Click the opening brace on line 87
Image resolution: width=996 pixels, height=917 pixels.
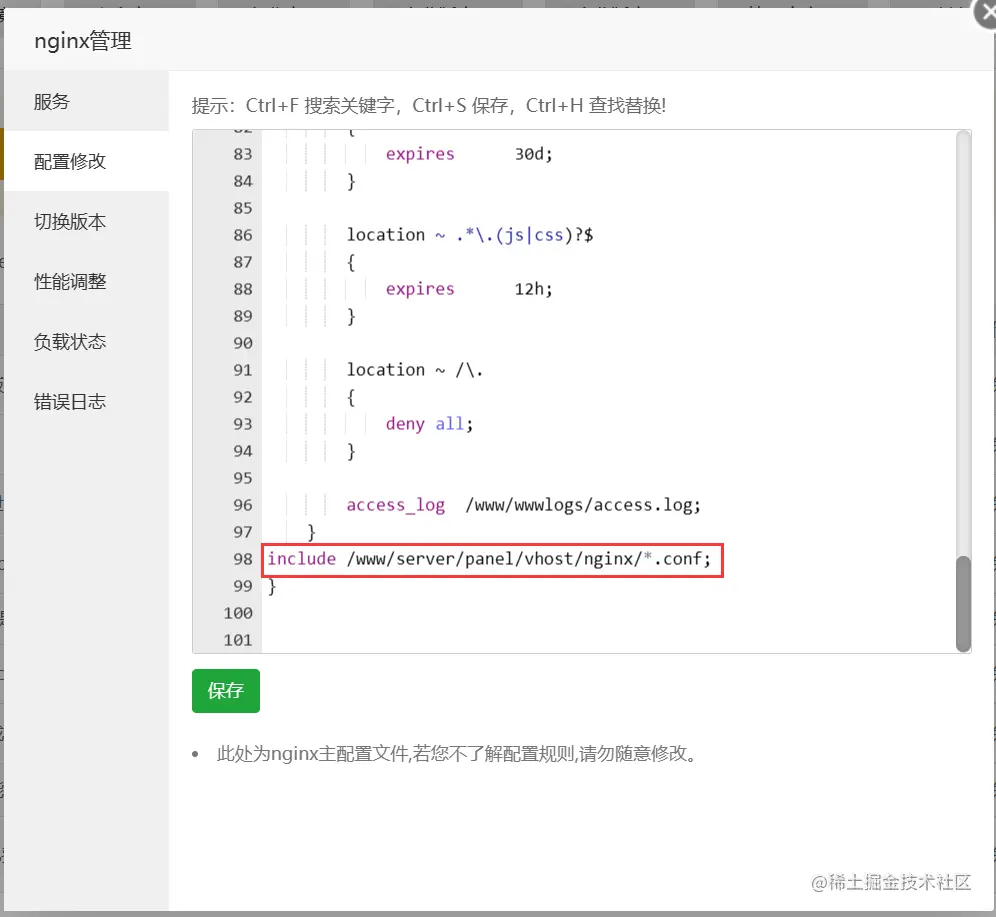point(351,262)
